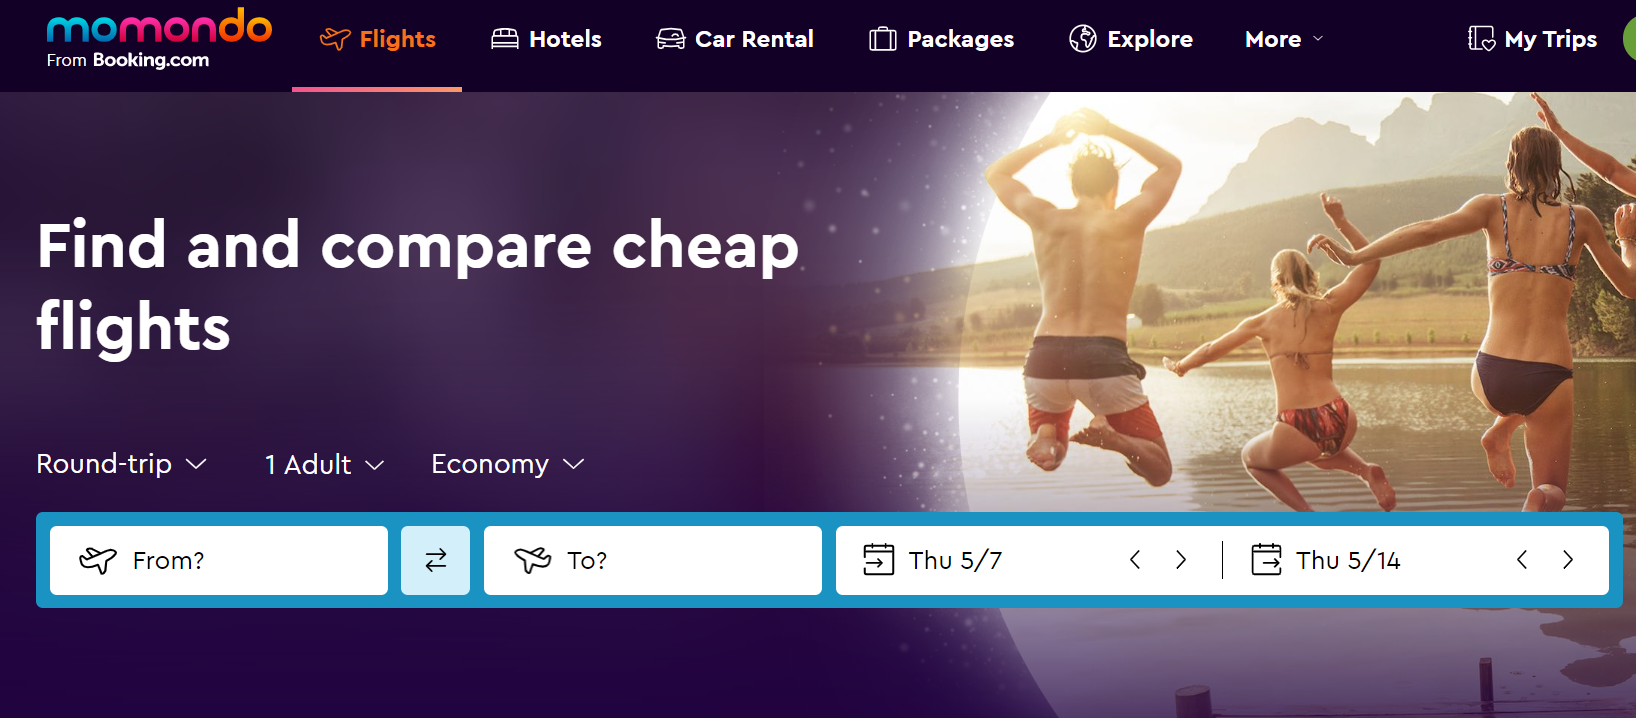Click the departure calendar icon
The width and height of the screenshot is (1636, 718).
point(878,559)
